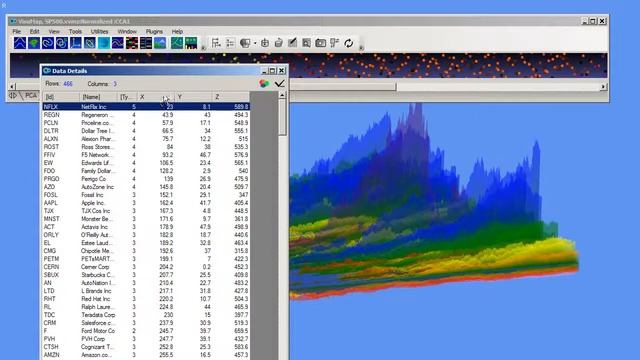640x360 pixels.
Task: Open the Tools menu
Action: pos(75,31)
